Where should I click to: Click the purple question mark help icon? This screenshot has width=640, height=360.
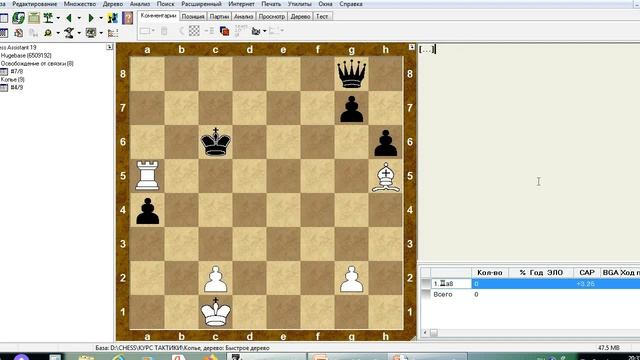click(127, 18)
